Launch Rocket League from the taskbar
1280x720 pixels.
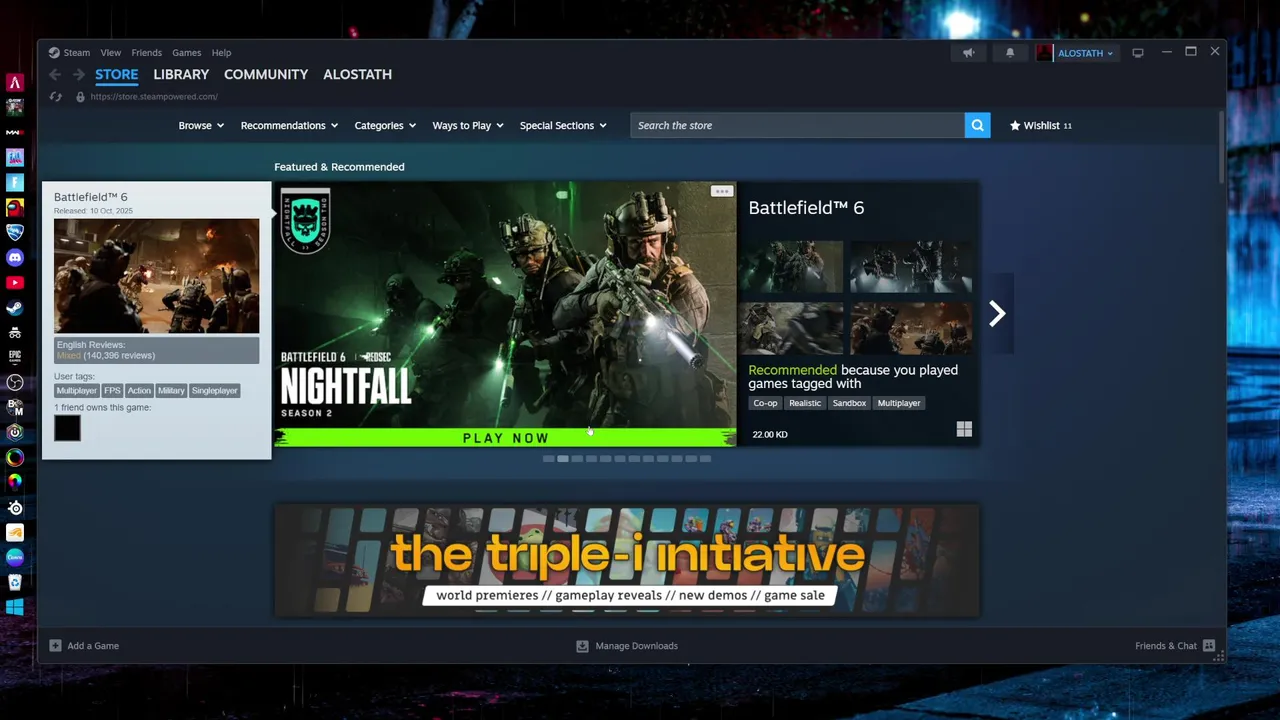coord(15,233)
